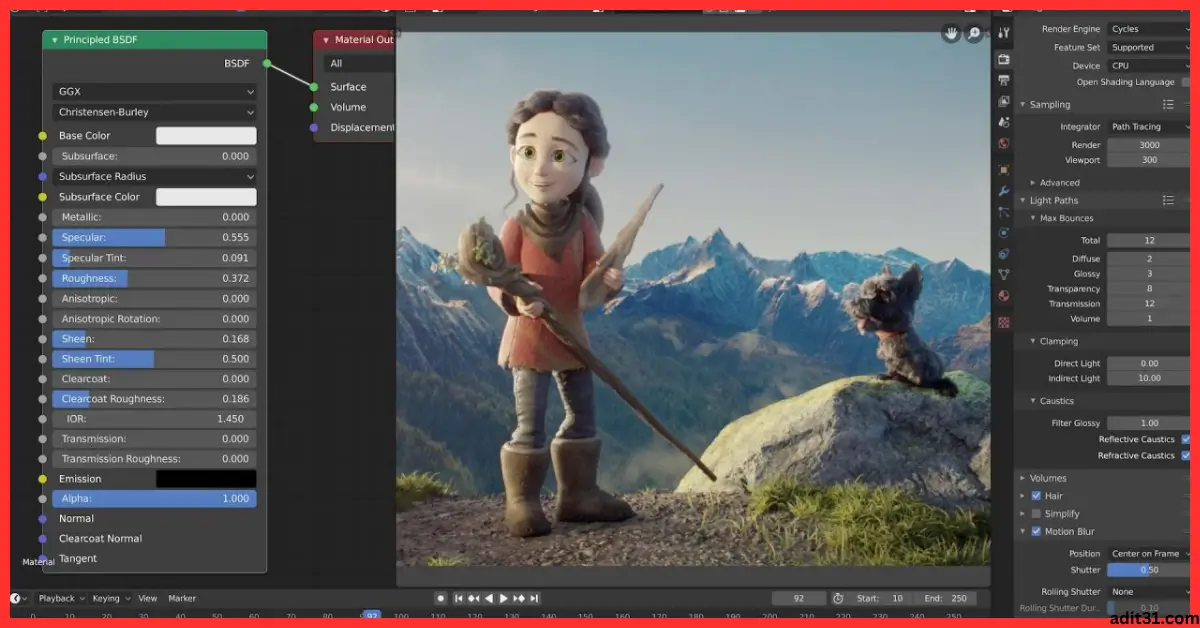Viewport: 1200px width, 628px height.
Task: Open the Integrator Path Tracing dropdown
Action: (1148, 127)
